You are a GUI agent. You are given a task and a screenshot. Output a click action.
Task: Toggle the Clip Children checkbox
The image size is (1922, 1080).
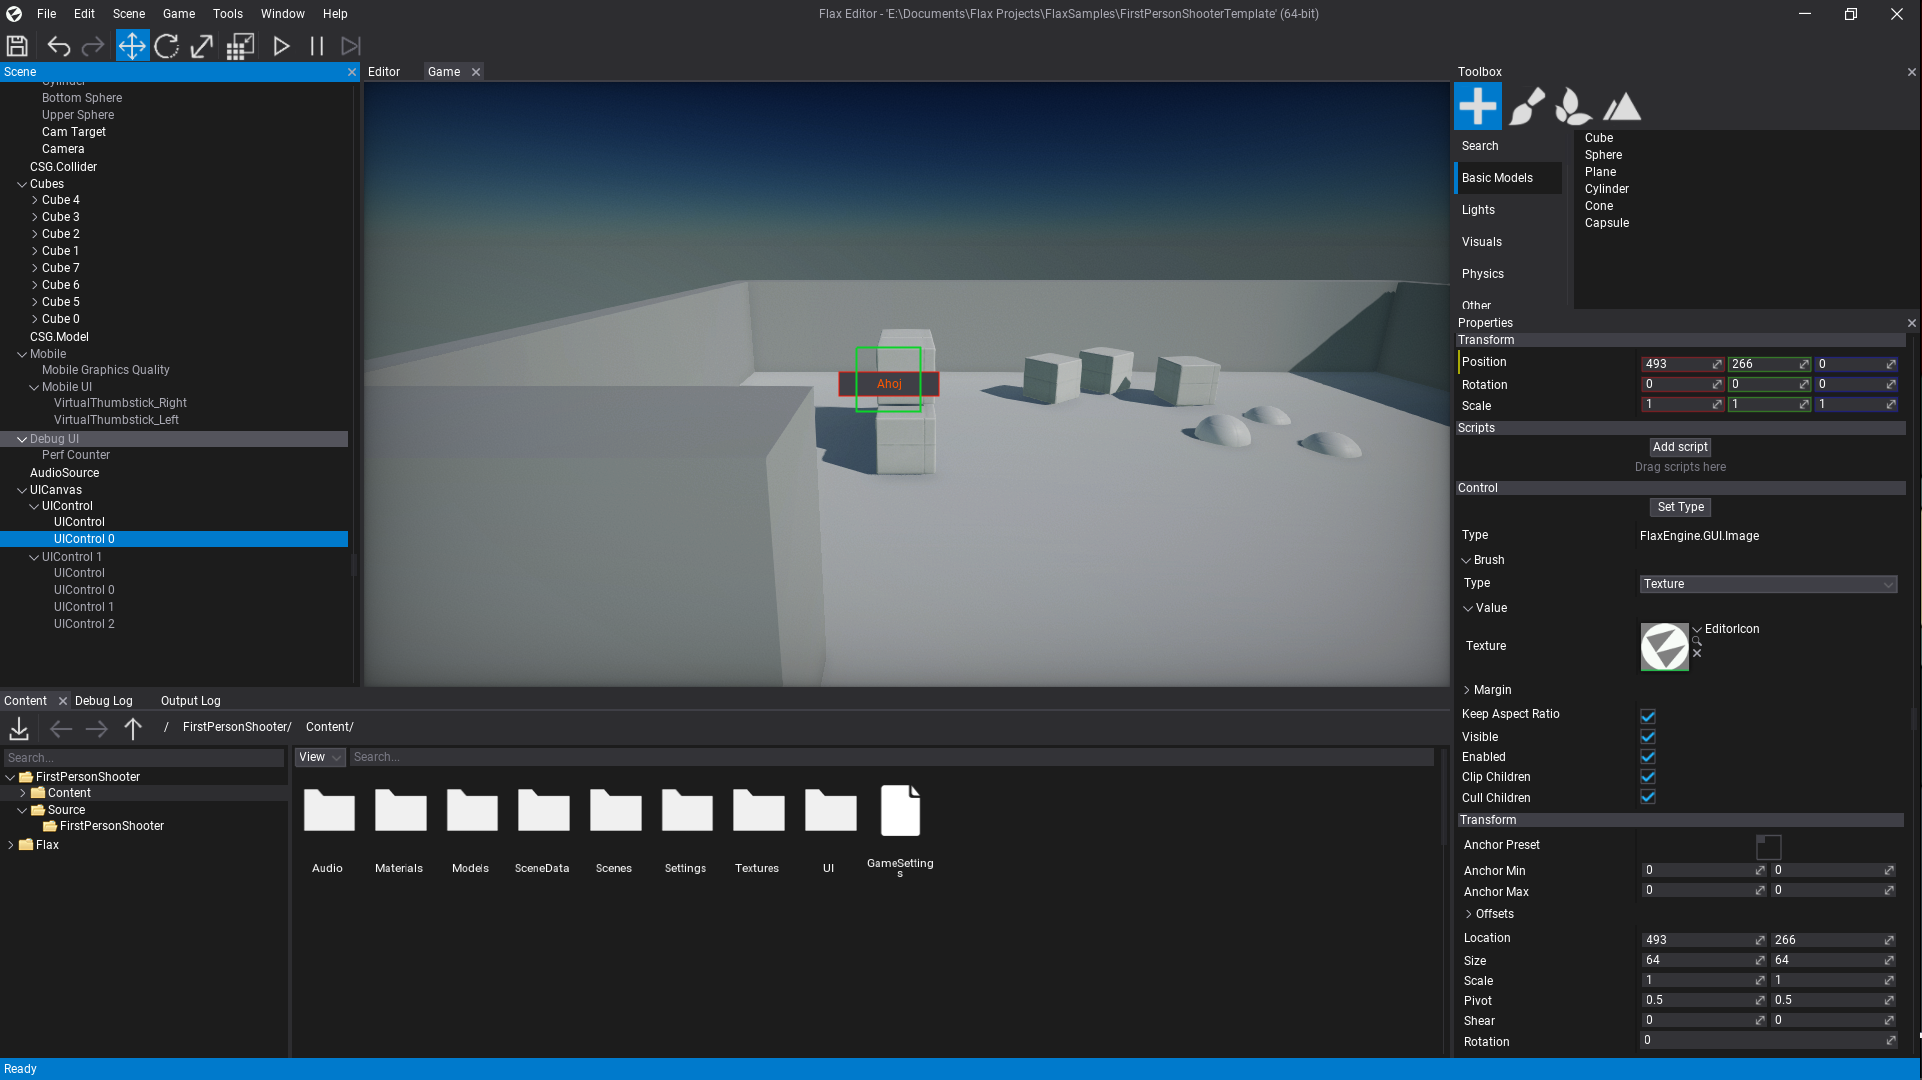coord(1647,777)
